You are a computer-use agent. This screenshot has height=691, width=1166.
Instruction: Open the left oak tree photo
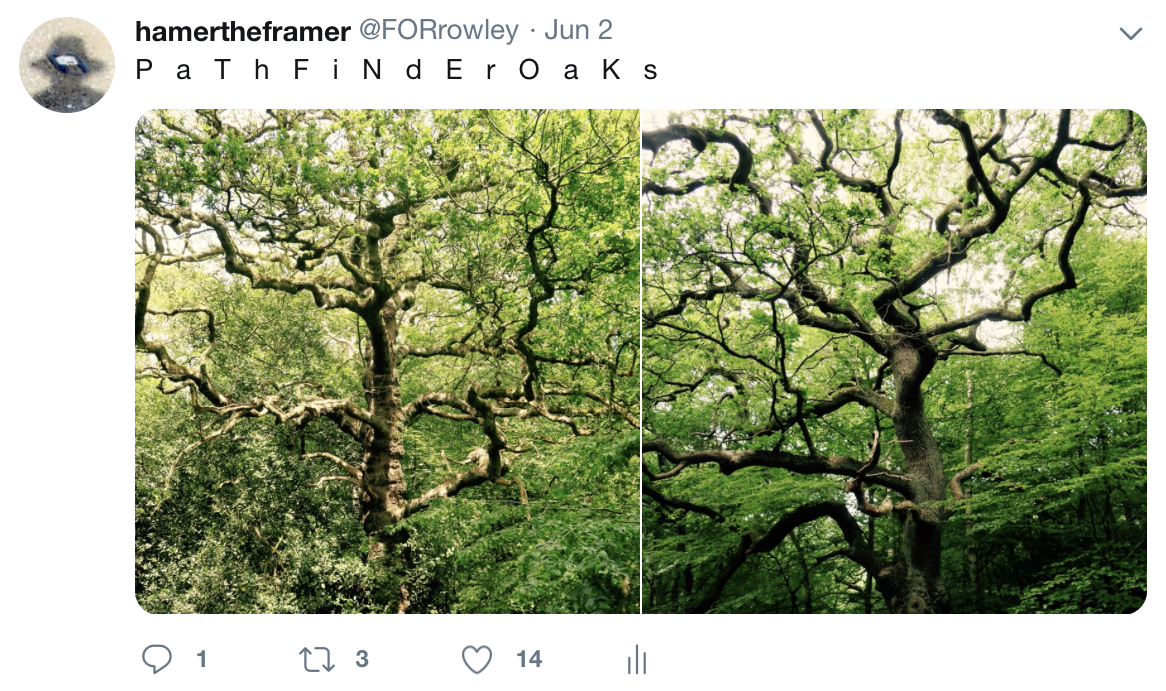(387, 361)
